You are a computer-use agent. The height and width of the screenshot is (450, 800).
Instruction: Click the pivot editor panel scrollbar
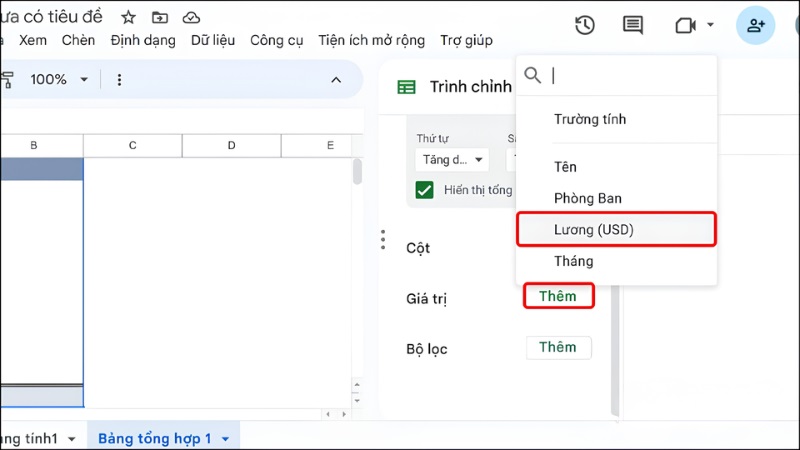point(615,351)
